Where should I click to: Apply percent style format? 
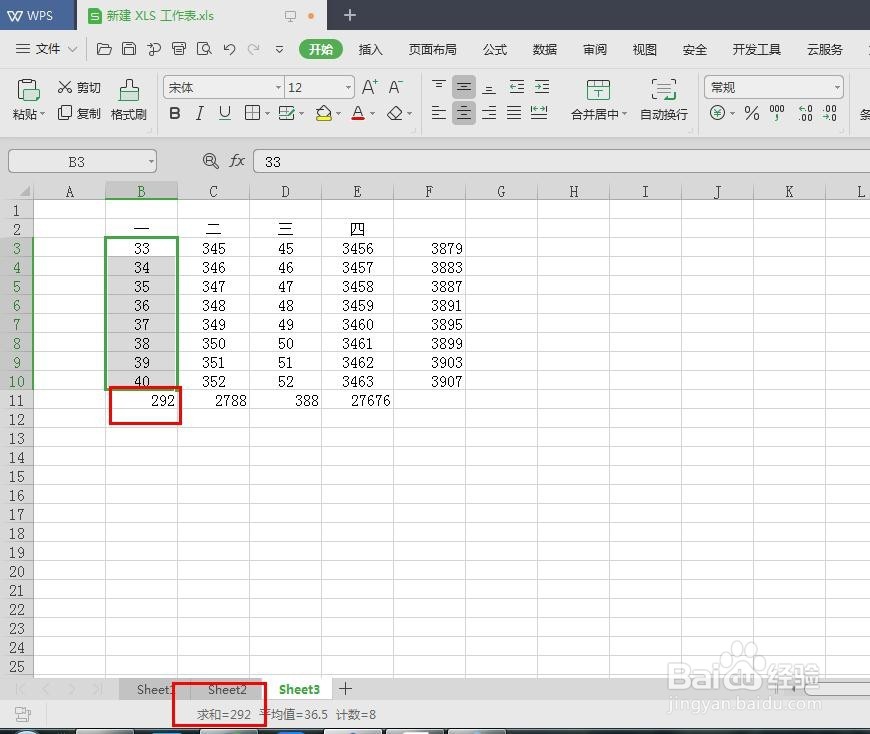(752, 113)
